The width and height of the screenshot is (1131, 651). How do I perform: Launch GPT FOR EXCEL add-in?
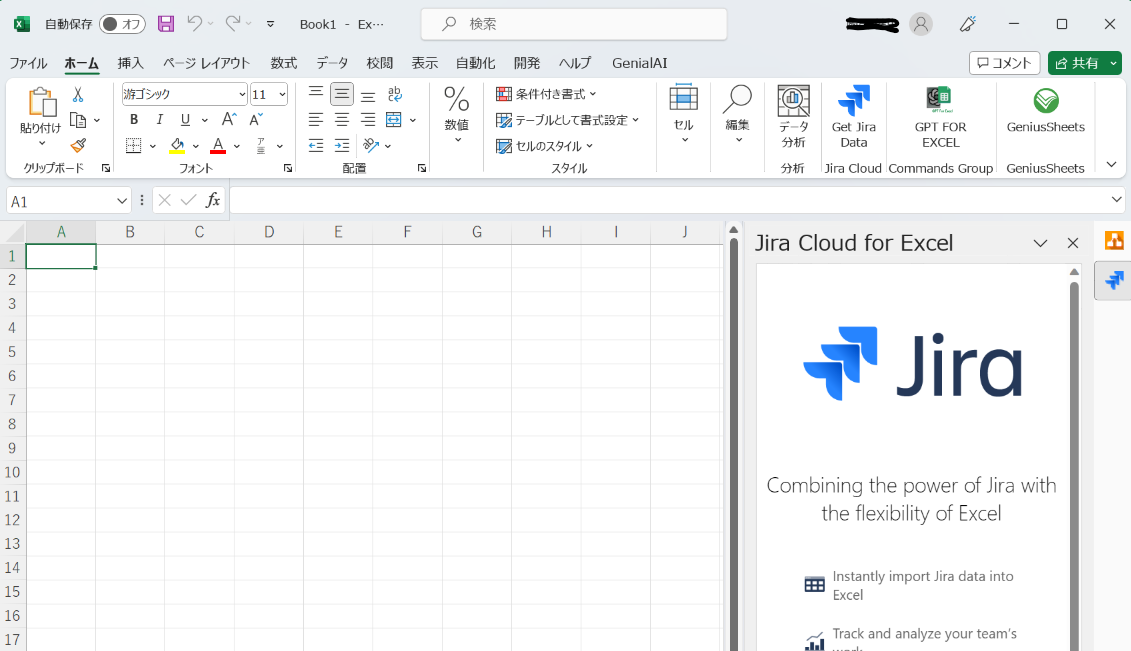click(941, 117)
